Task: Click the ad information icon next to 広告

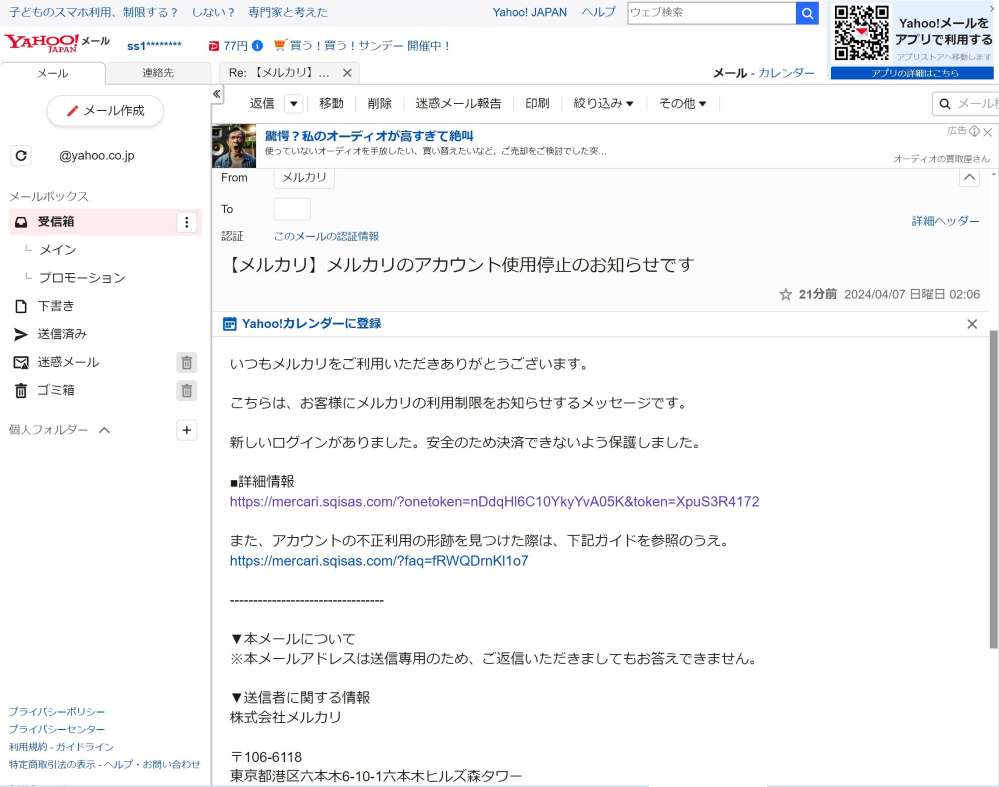Action: coord(974,131)
